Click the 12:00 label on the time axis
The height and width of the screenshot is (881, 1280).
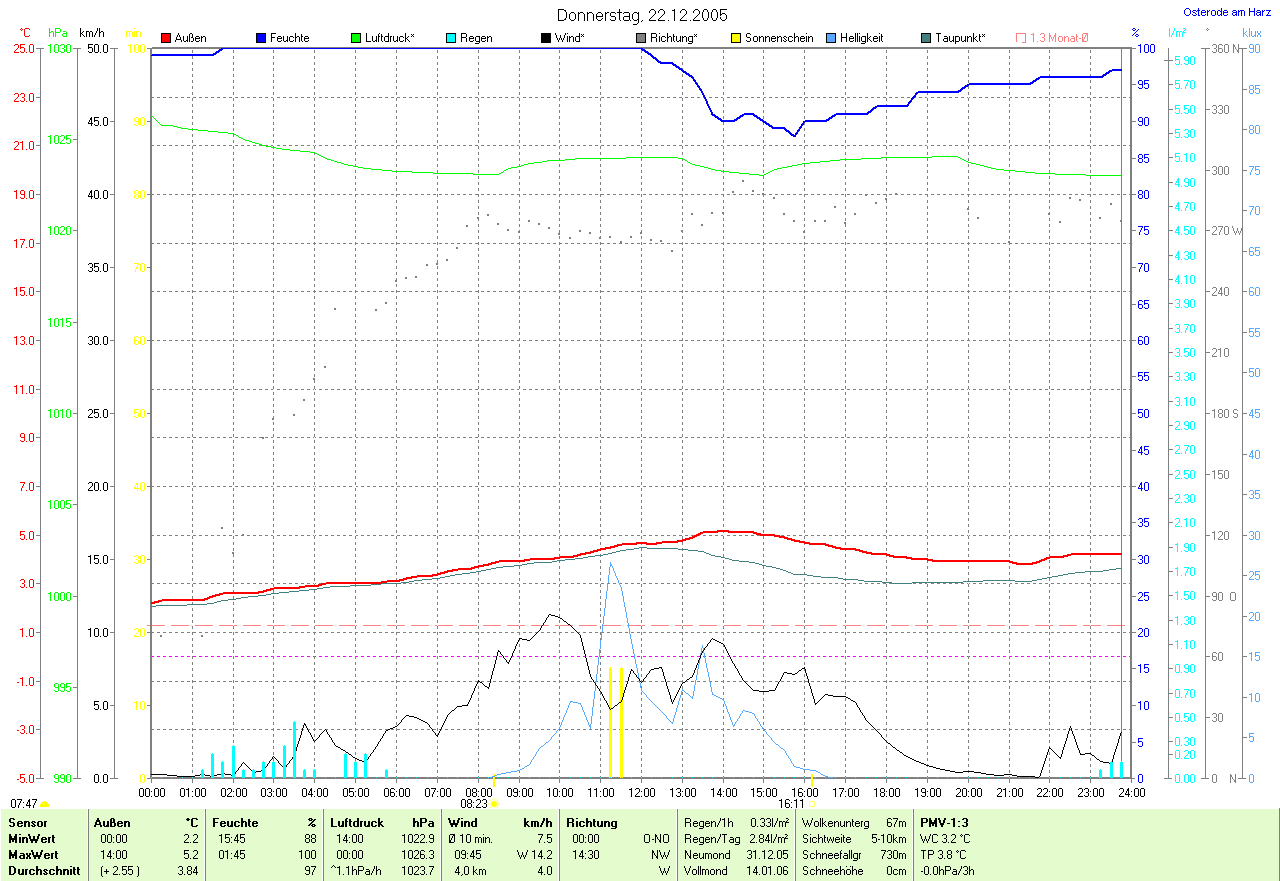[x=641, y=792]
